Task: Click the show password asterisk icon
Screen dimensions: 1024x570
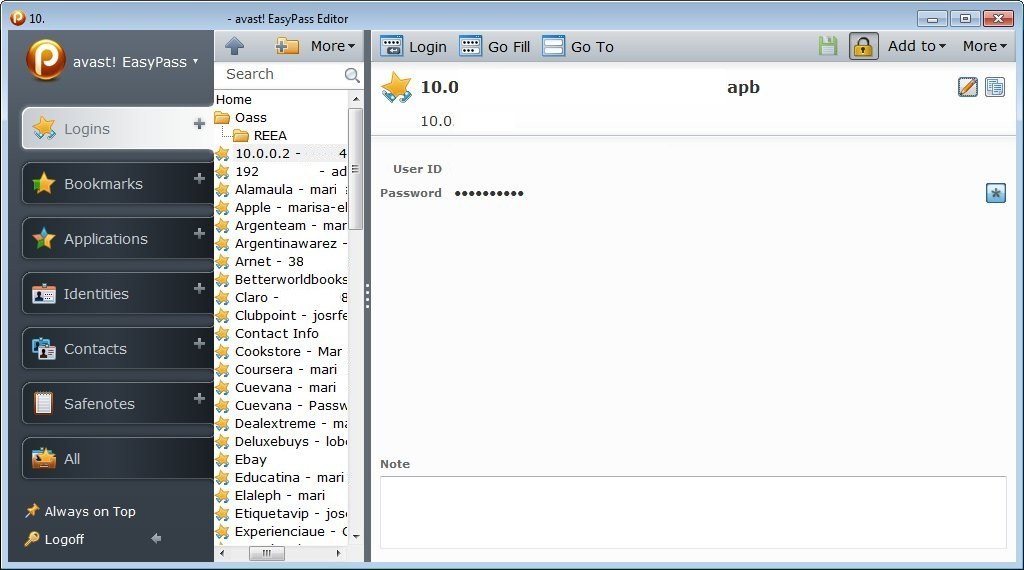Action: (995, 193)
